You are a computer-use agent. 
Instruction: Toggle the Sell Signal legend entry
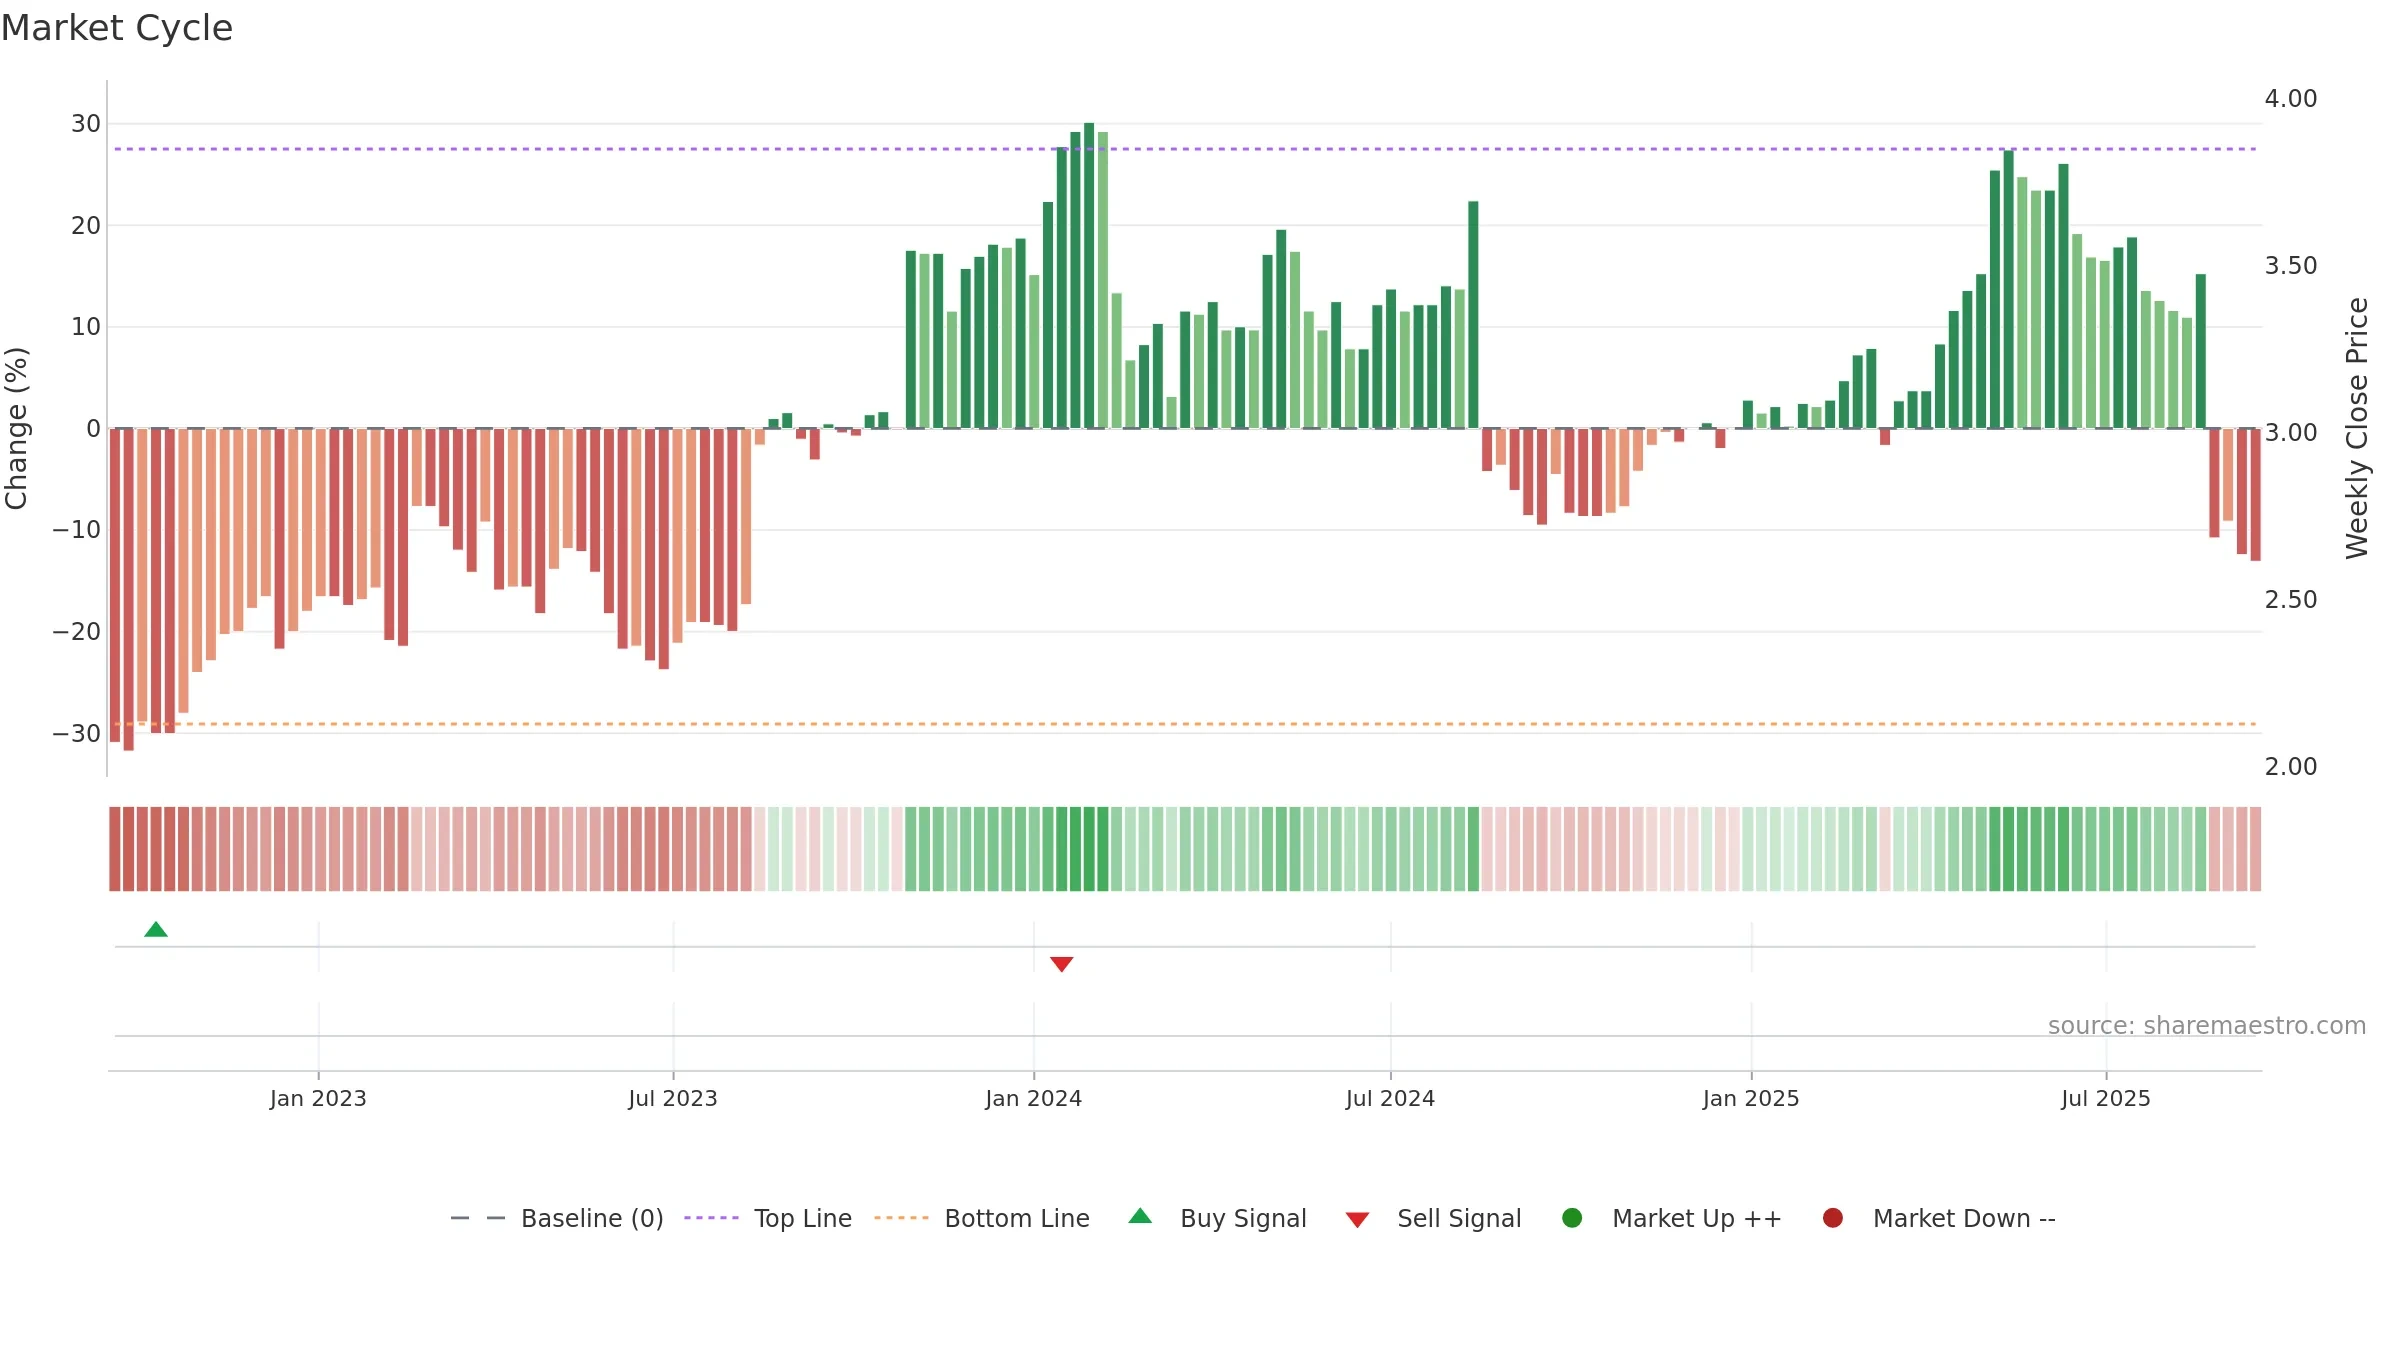point(1433,1219)
